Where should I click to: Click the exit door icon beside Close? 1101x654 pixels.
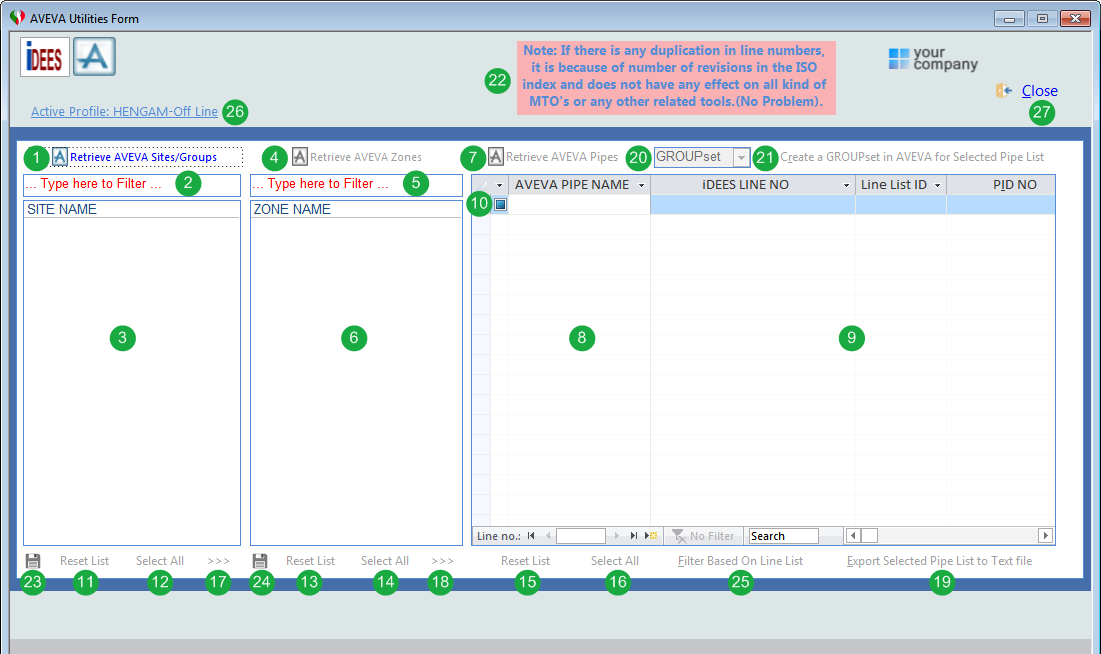(x=1004, y=91)
